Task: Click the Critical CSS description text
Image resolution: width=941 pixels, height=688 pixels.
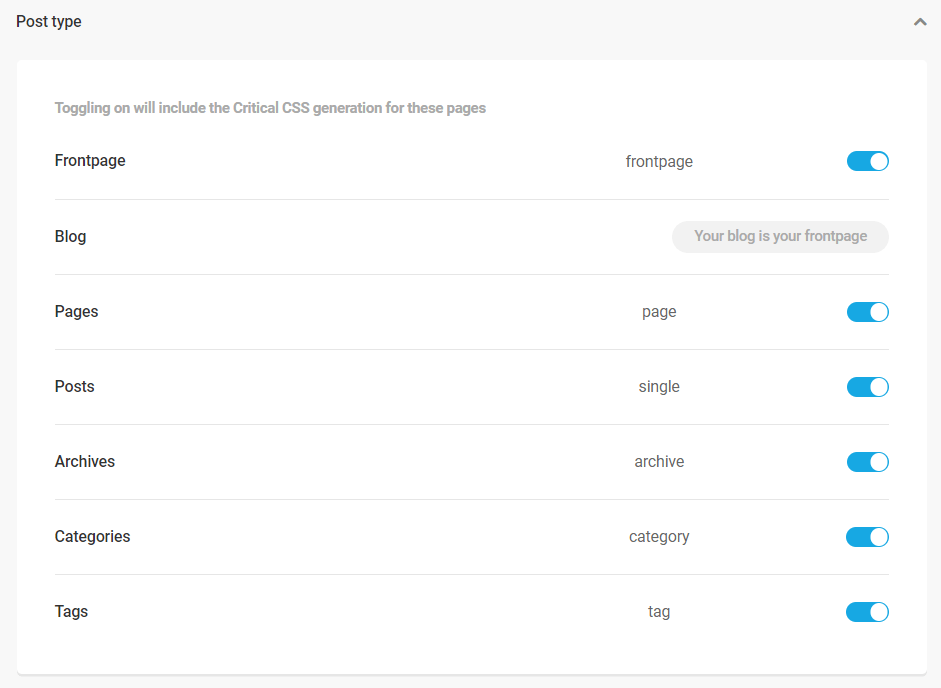Action: [x=270, y=107]
